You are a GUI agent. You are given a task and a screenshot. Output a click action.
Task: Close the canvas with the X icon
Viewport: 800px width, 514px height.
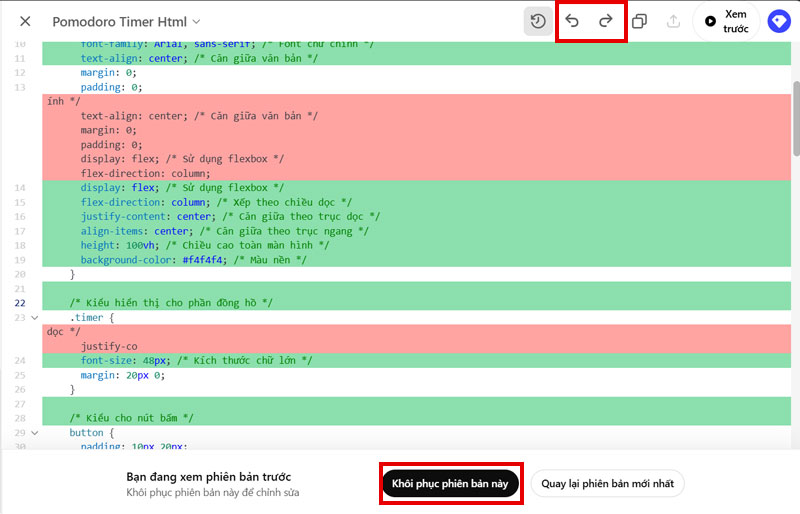[25, 21]
